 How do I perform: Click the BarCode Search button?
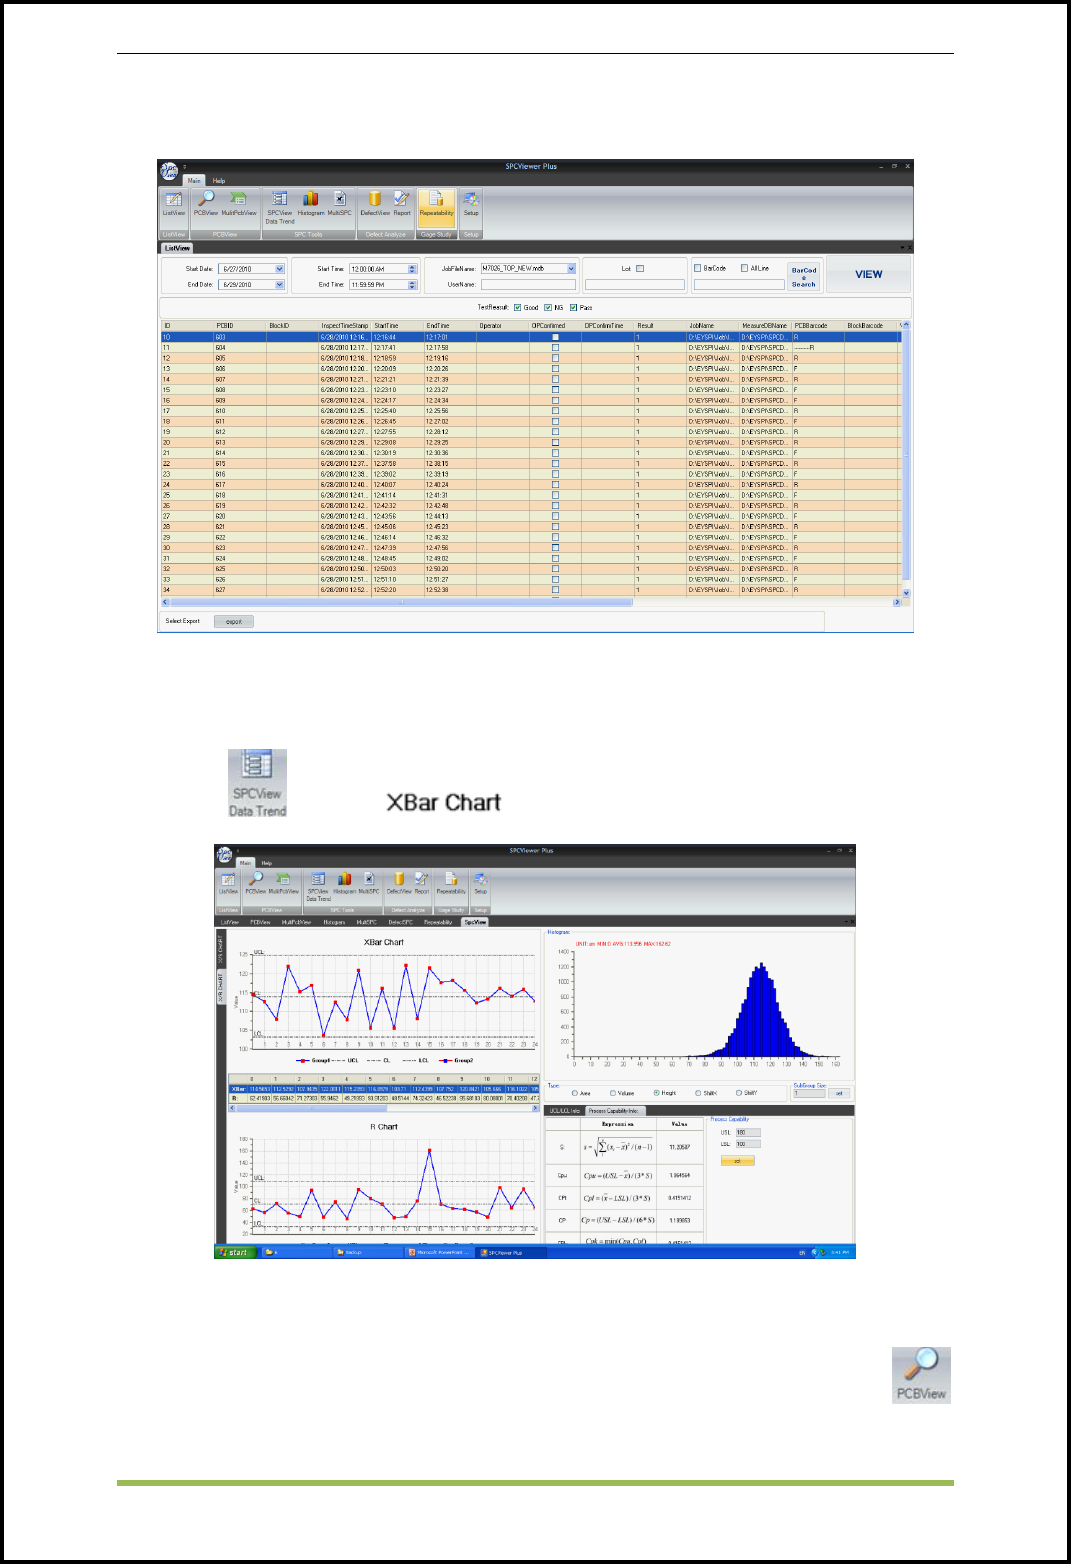(804, 277)
